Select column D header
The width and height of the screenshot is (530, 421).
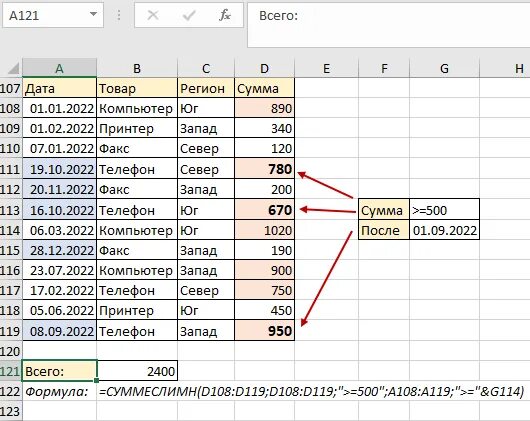264,69
